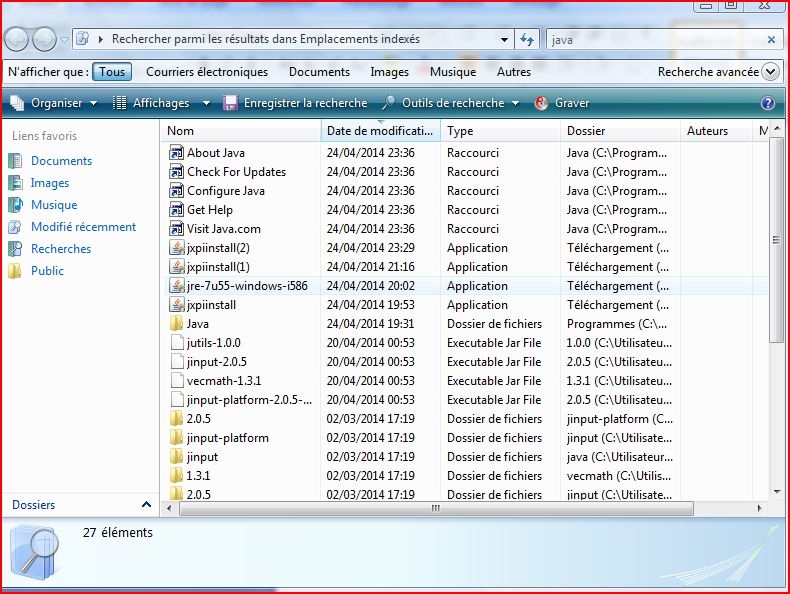Open the address bar history dropdown arrow
This screenshot has width=790, height=594.
504,39
